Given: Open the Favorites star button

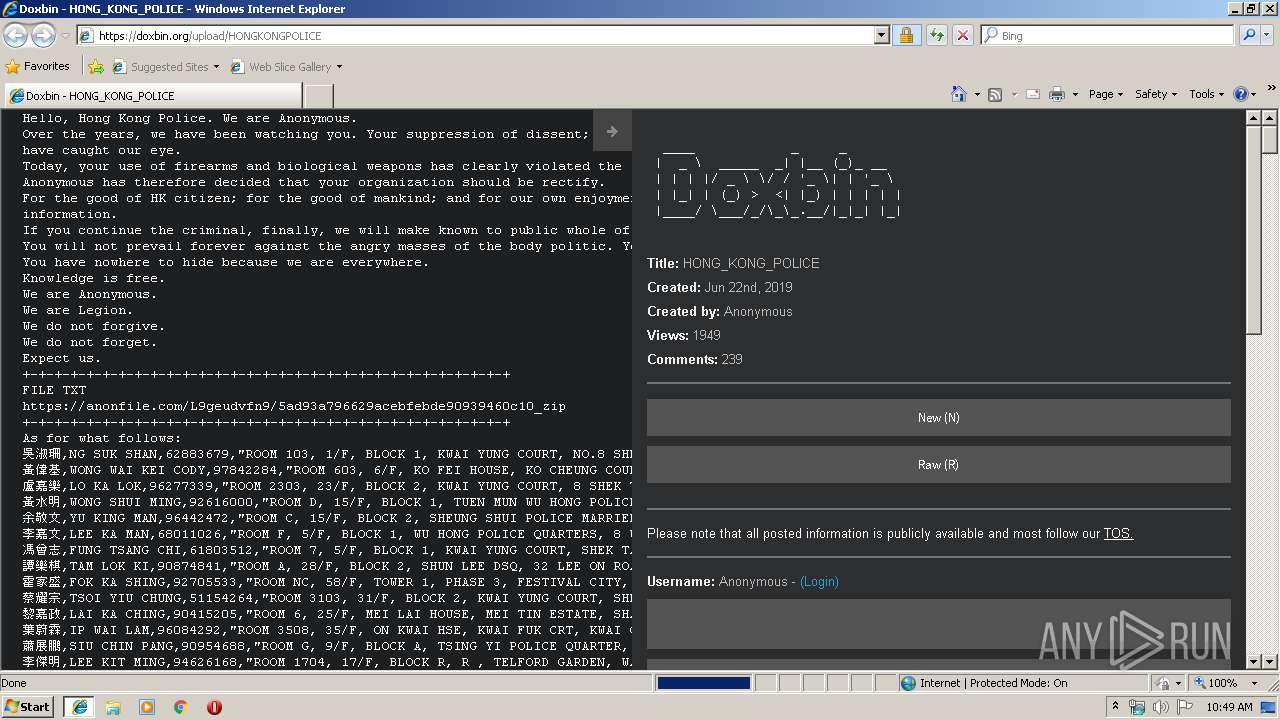Looking at the screenshot, I should coord(38,66).
